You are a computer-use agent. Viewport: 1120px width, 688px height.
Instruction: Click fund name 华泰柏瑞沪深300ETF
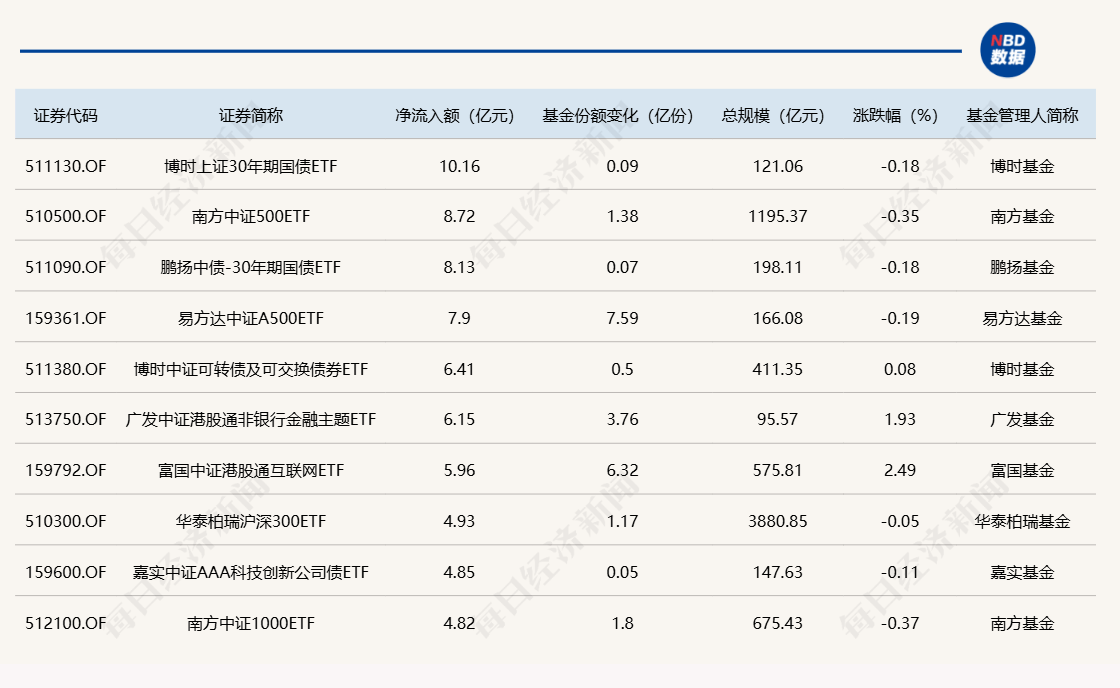pos(251,522)
